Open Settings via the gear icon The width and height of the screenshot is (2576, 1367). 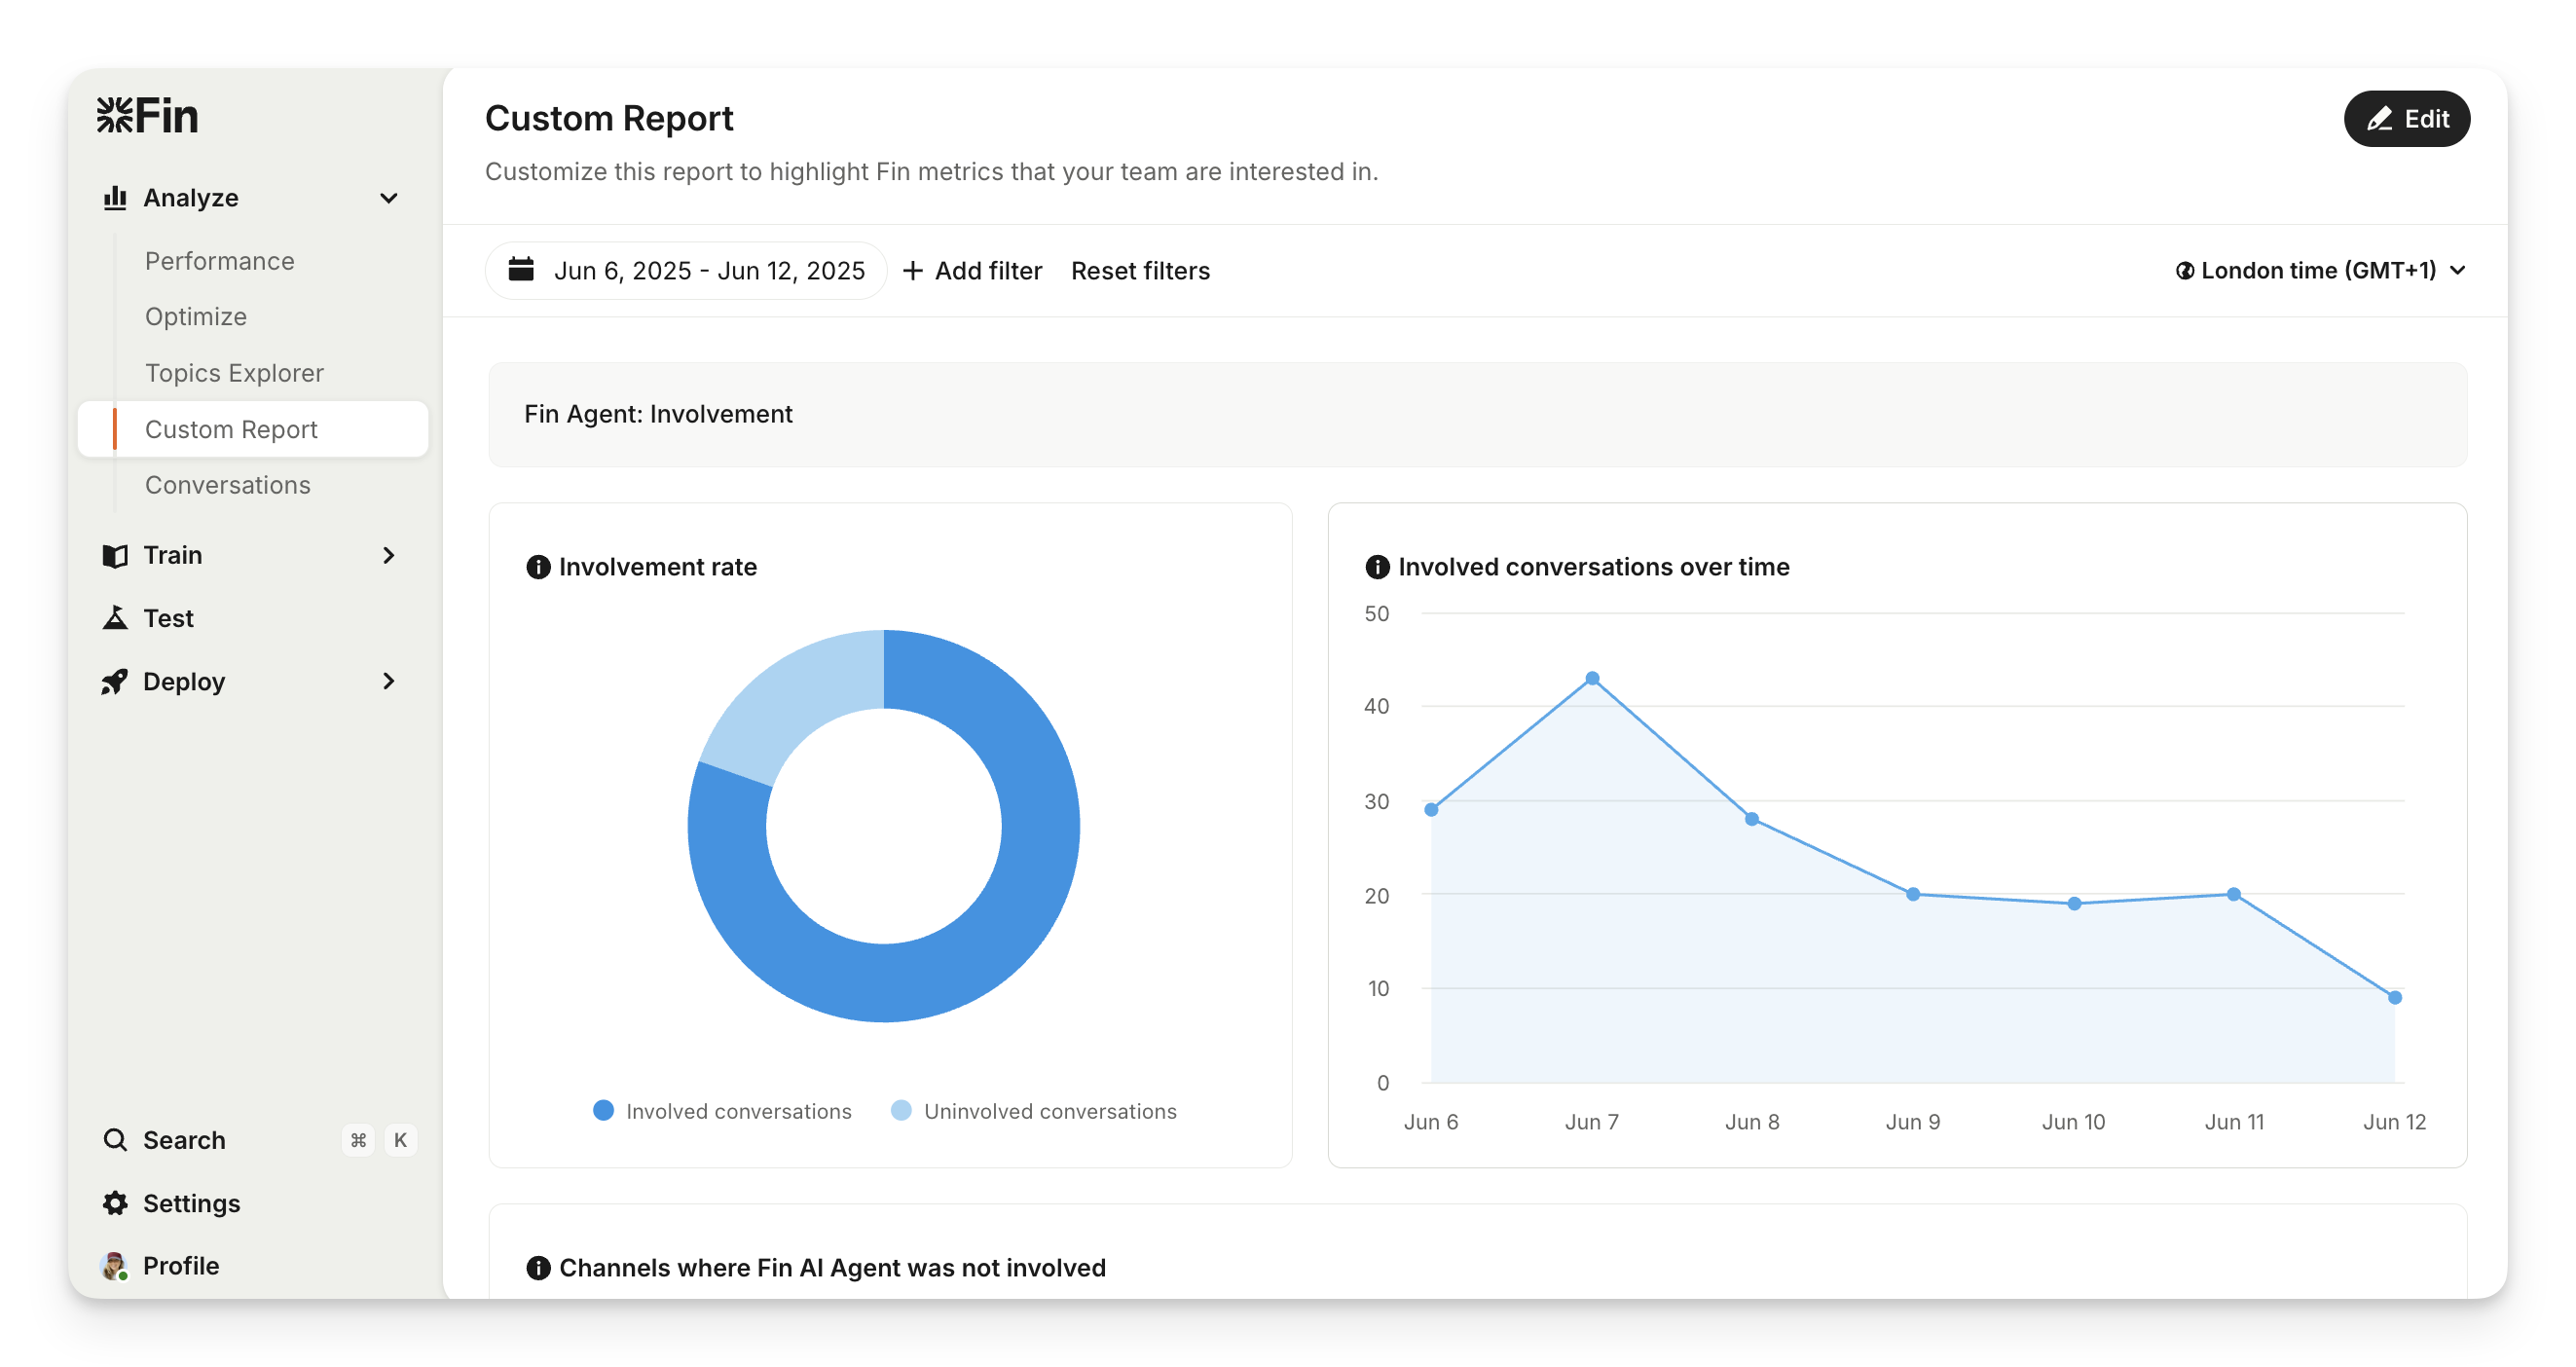pos(115,1203)
